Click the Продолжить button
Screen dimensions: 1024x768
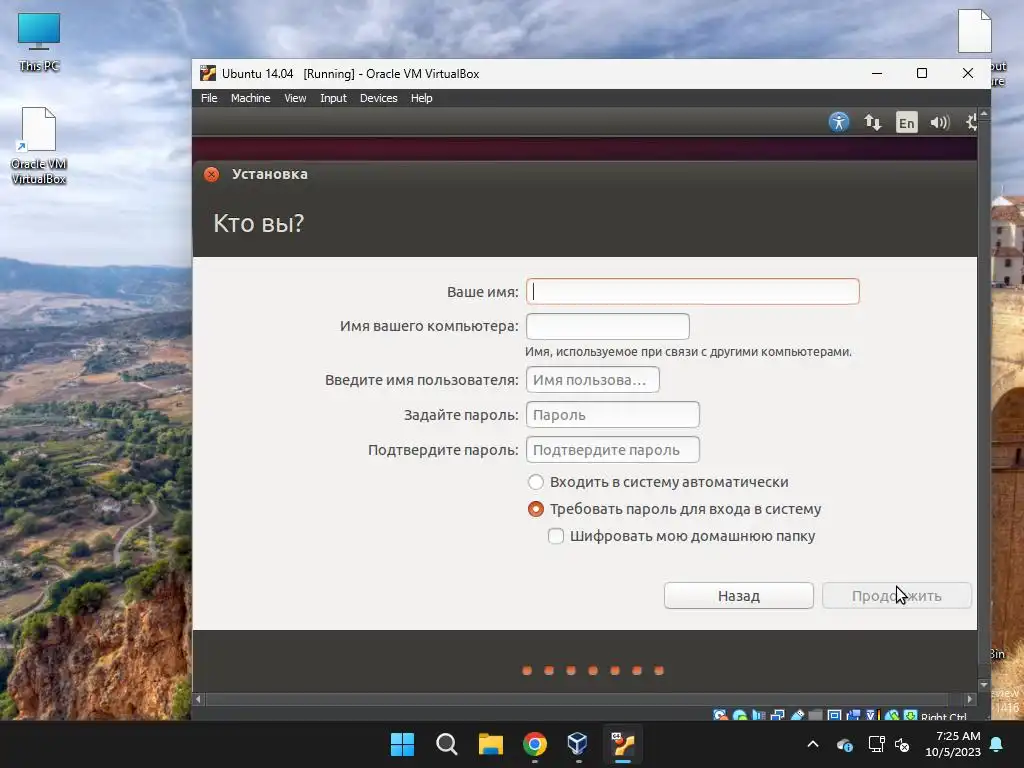[897, 596]
